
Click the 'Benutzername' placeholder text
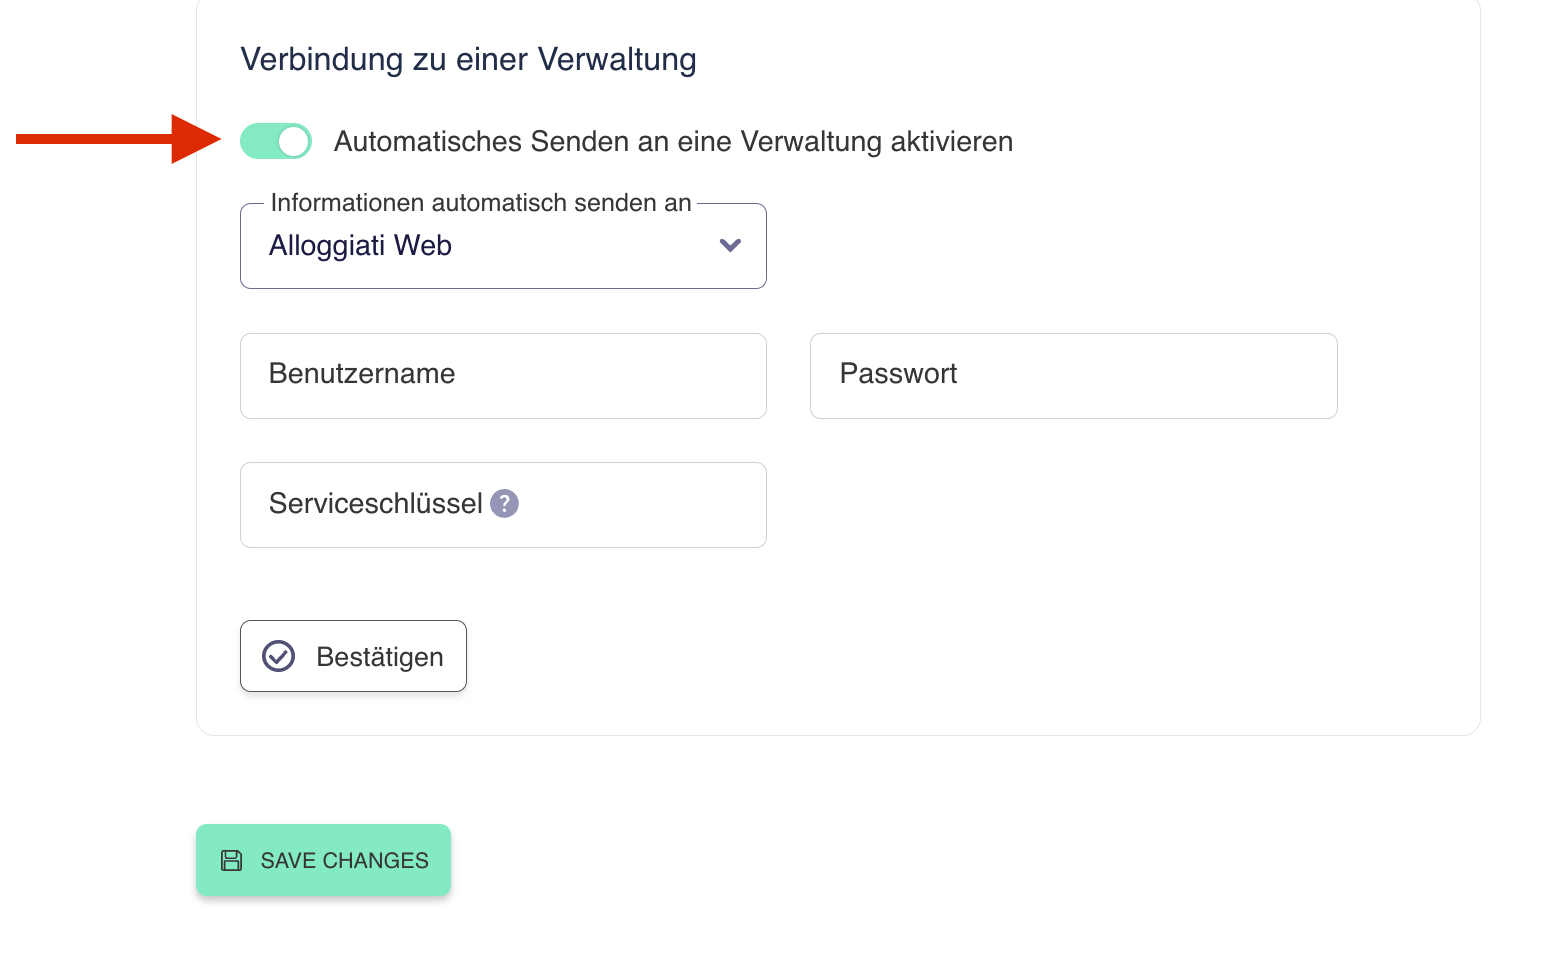point(362,374)
